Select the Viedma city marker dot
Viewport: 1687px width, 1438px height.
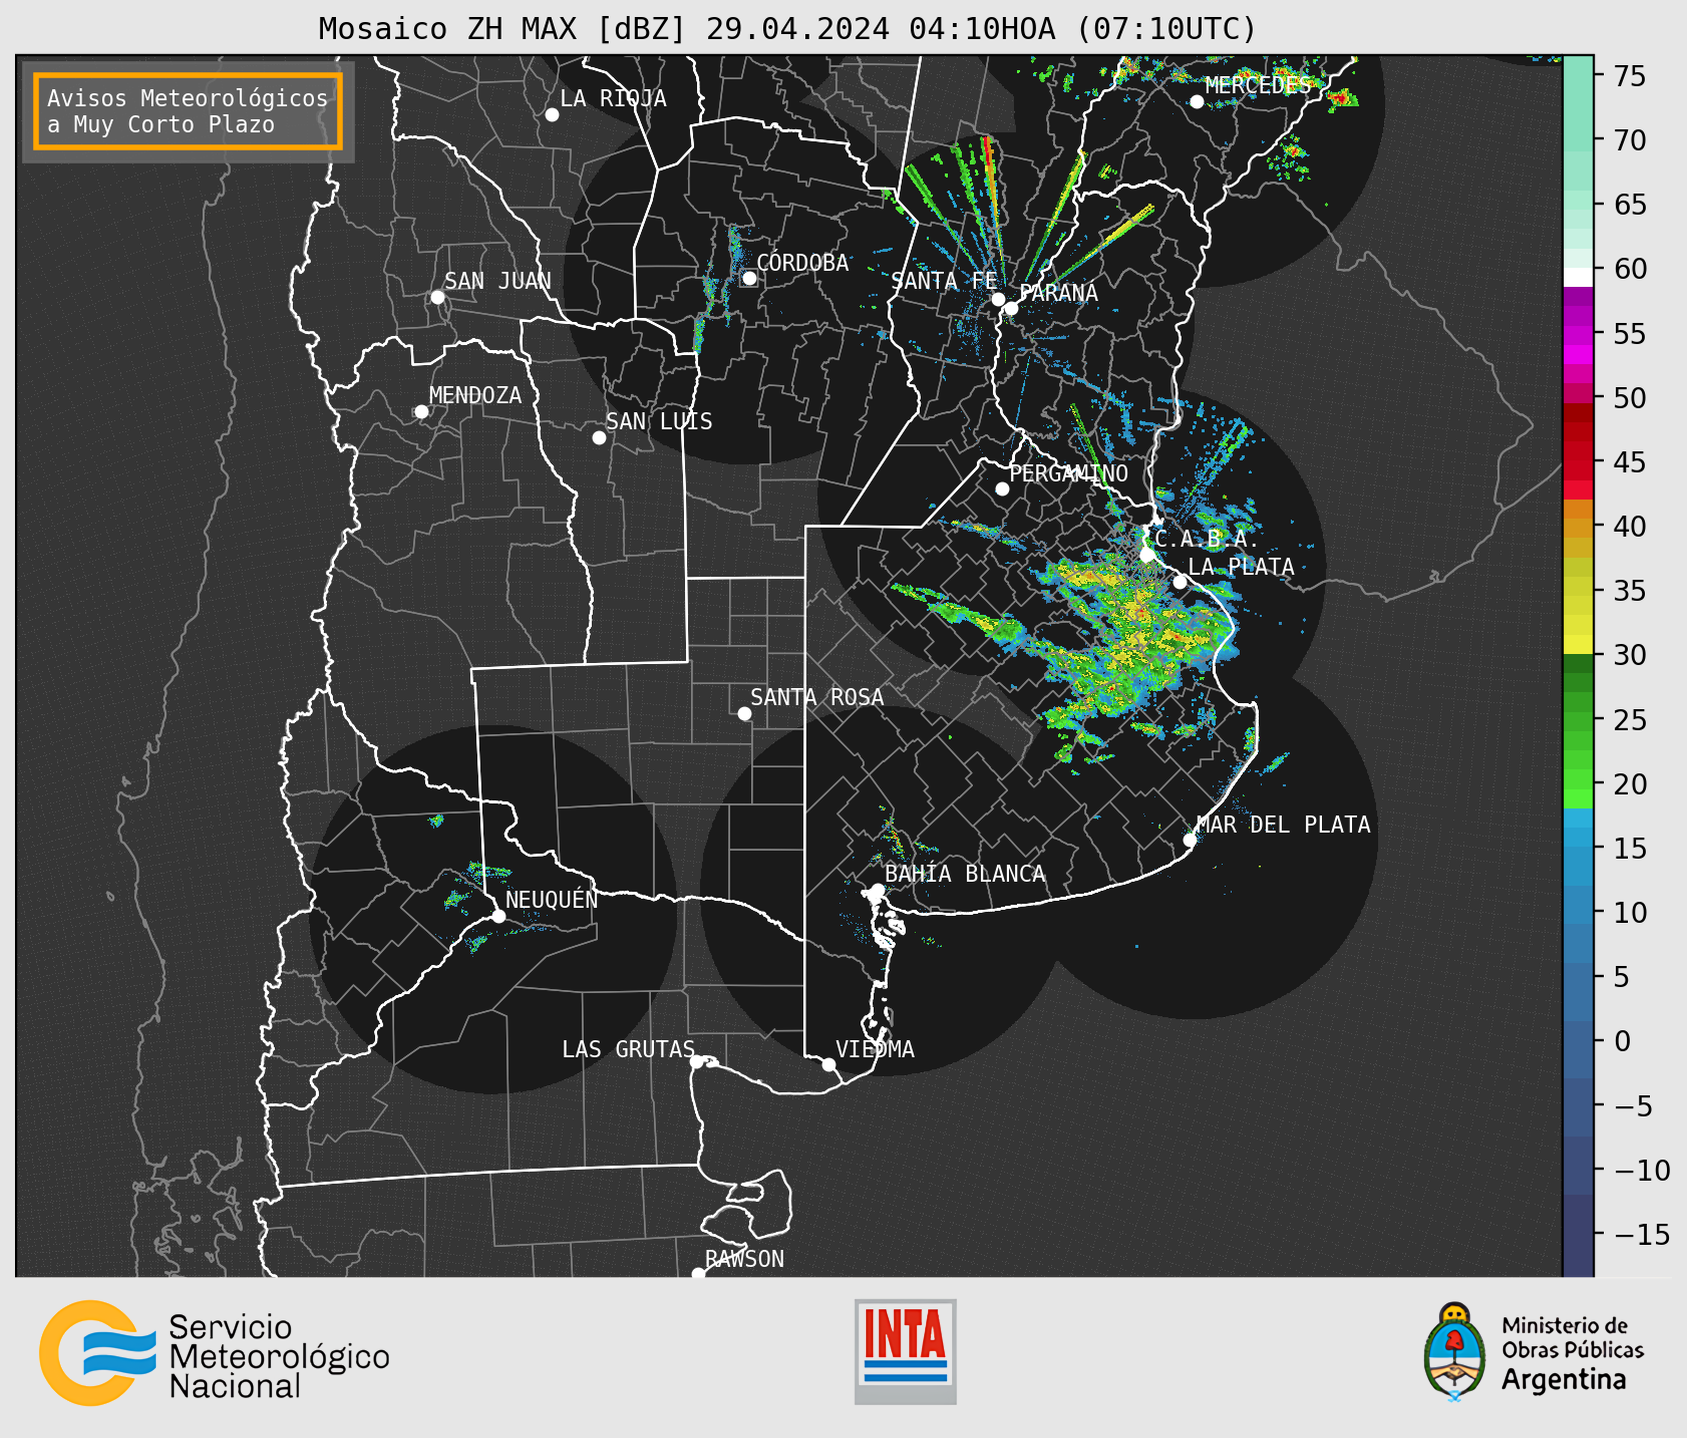pos(829,1065)
